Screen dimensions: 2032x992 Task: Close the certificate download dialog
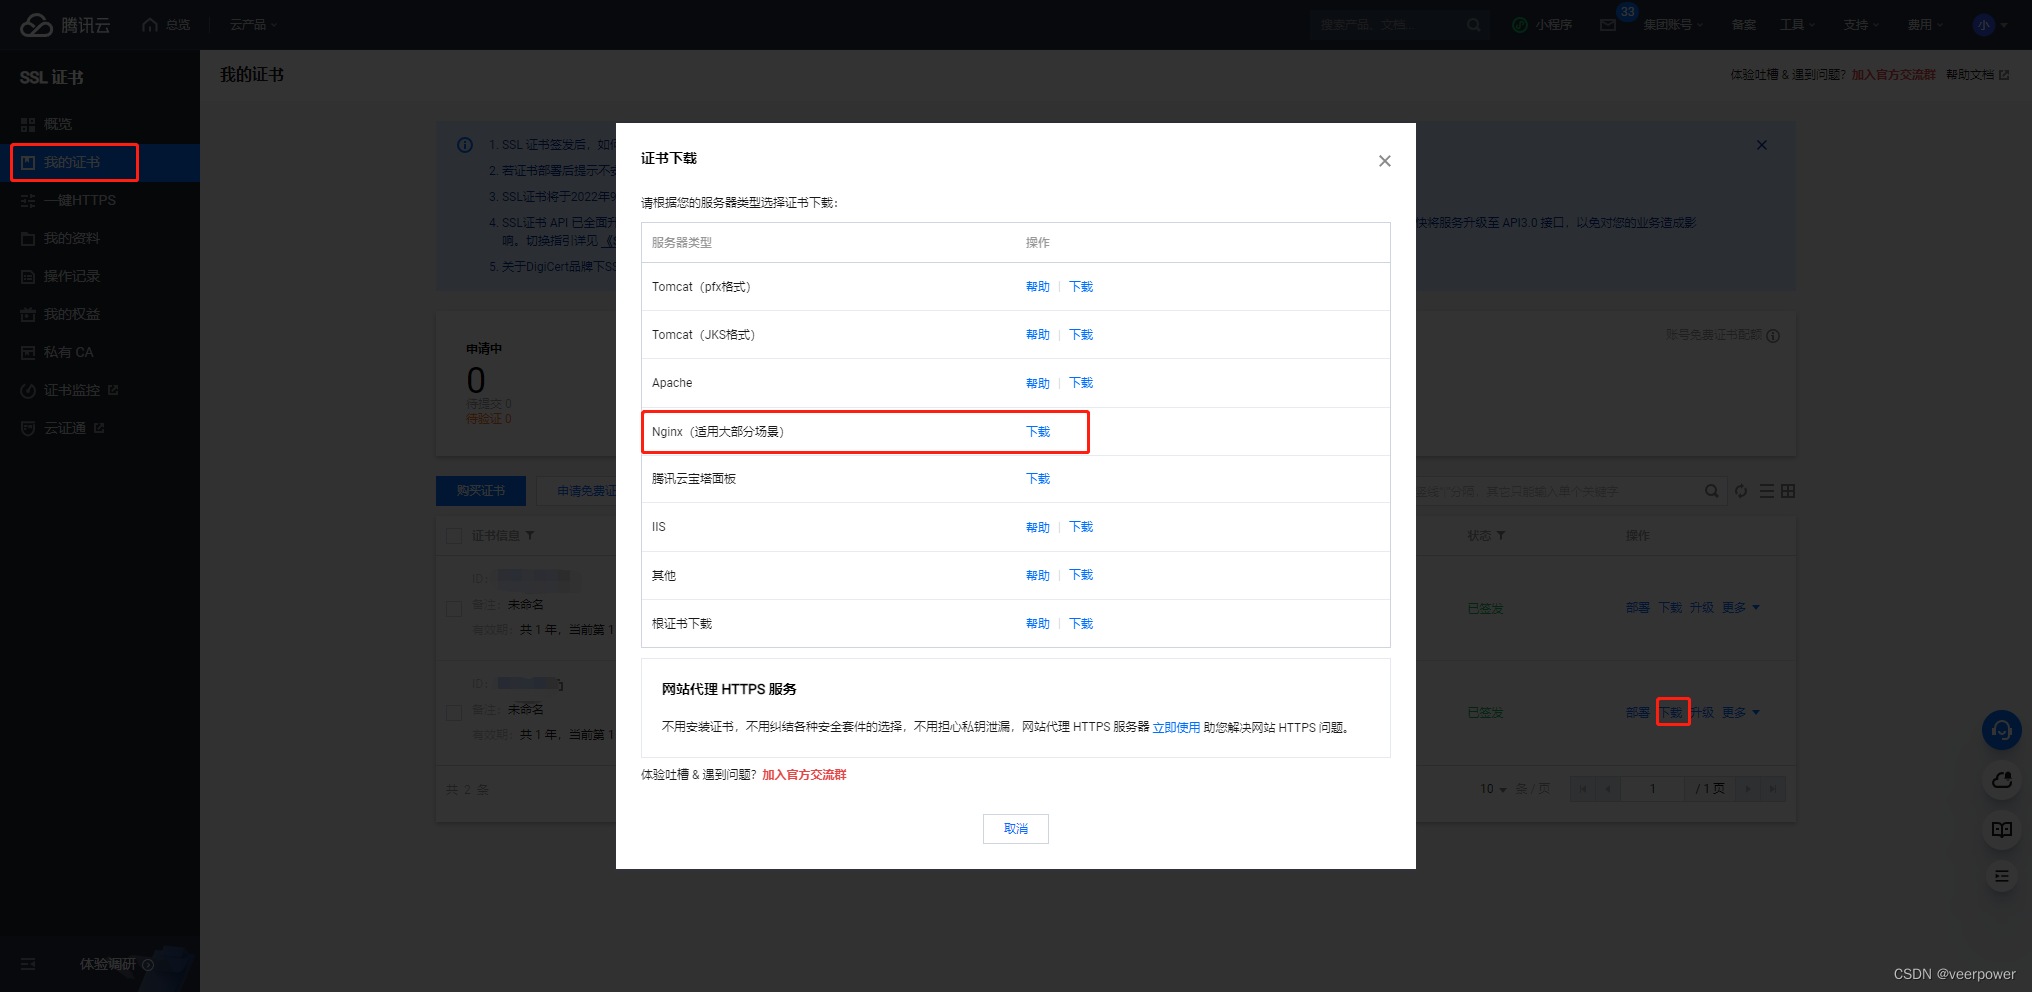pos(1384,161)
